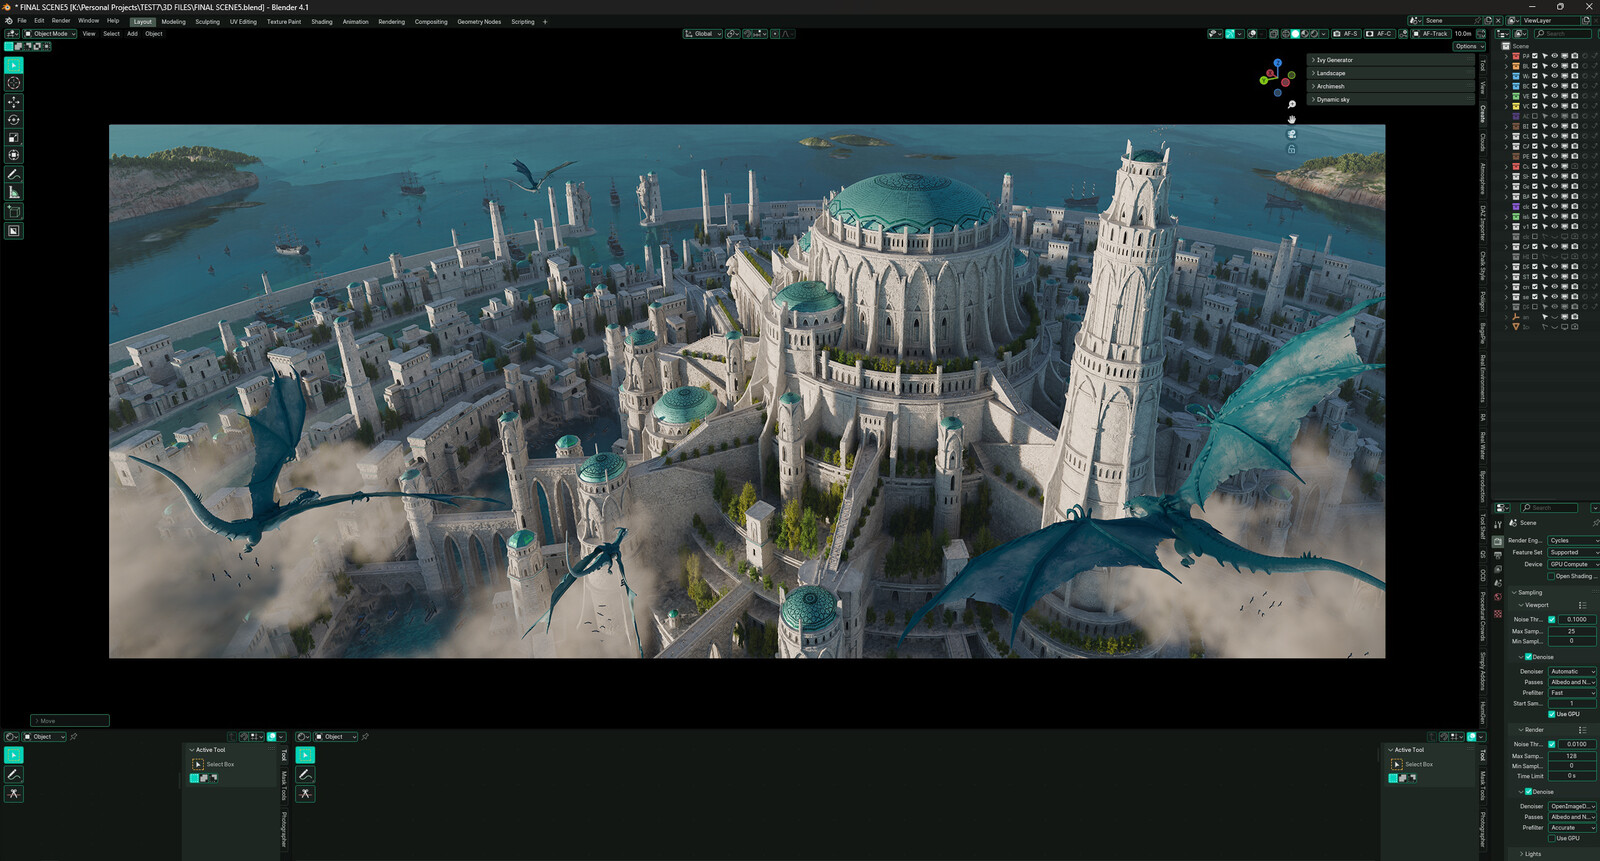The image size is (1600, 861).
Task: Open the viewport Add menu
Action: 132,34
